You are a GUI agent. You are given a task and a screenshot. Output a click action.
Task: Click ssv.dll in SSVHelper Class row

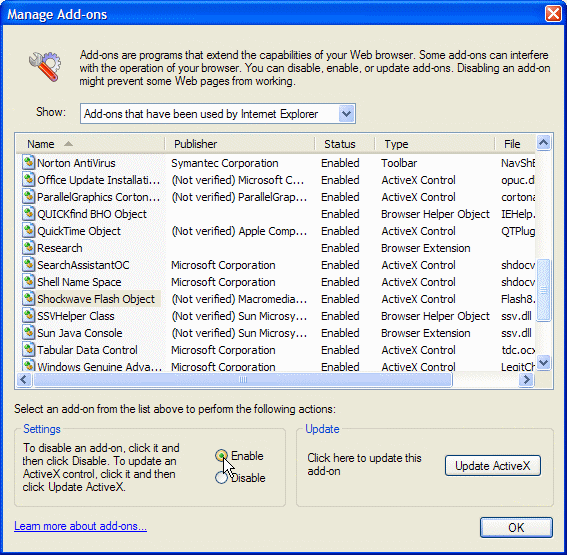click(x=516, y=316)
